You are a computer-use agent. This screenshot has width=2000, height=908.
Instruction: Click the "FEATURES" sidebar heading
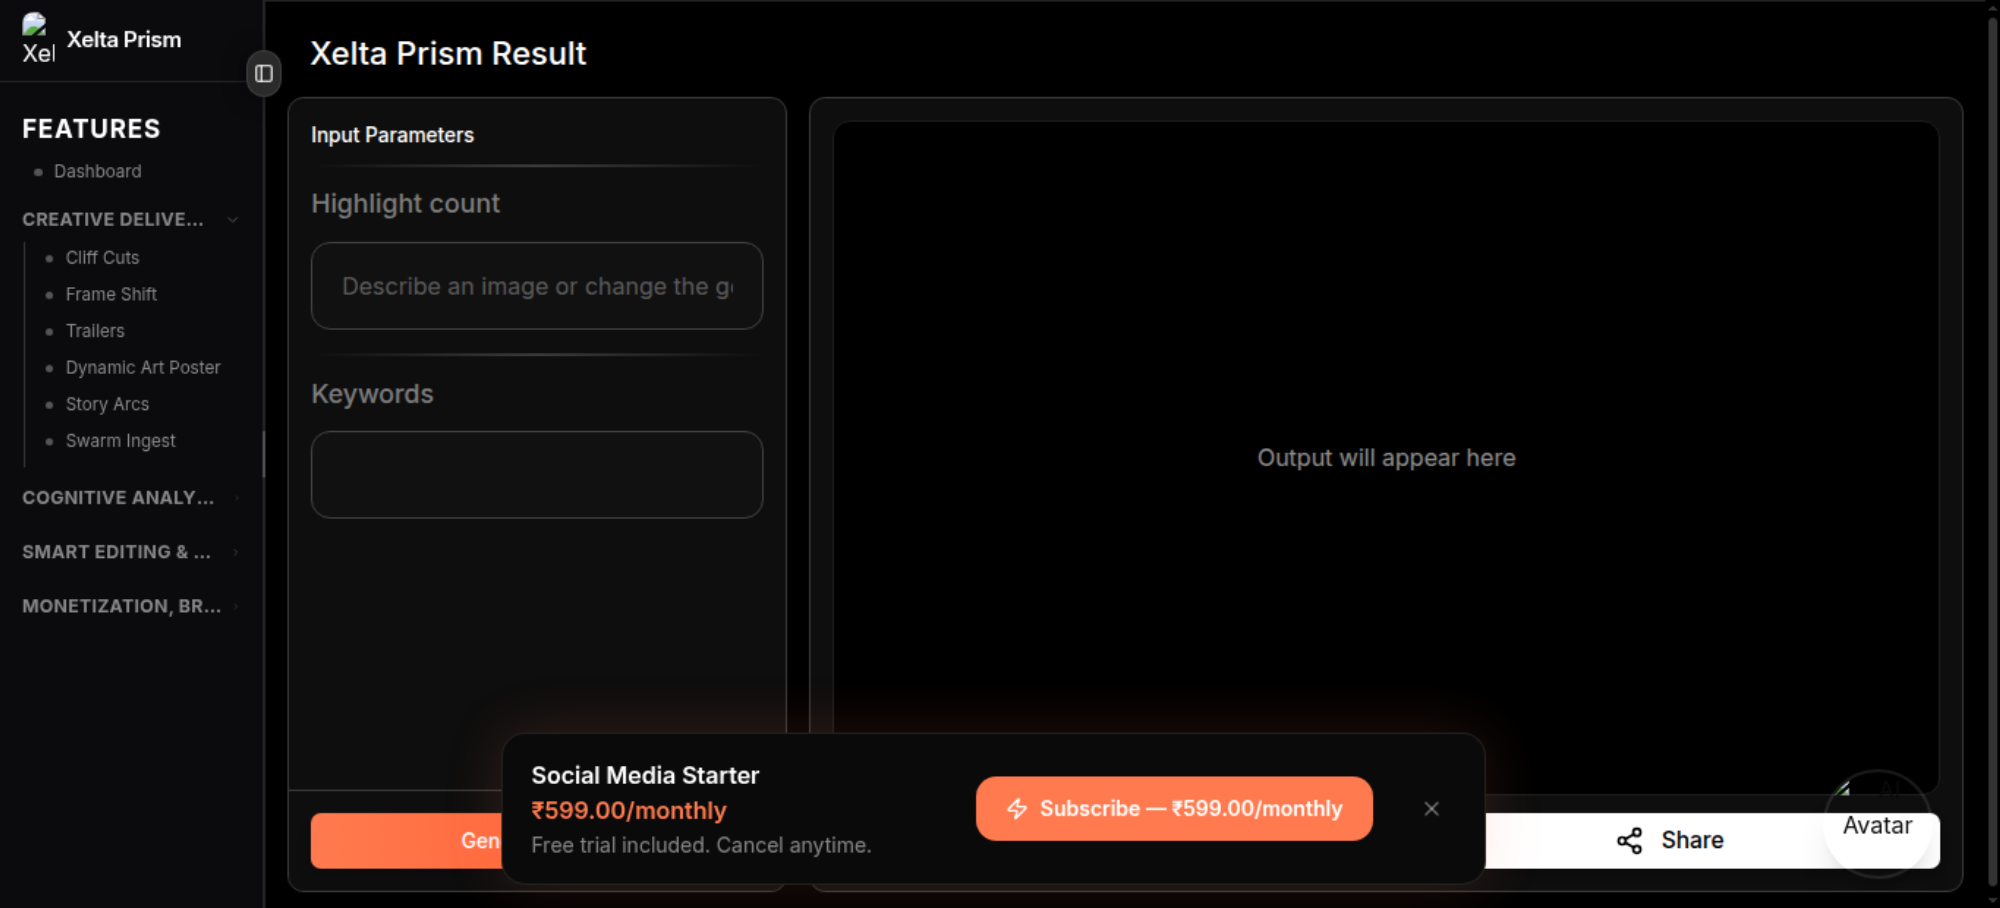(91, 129)
